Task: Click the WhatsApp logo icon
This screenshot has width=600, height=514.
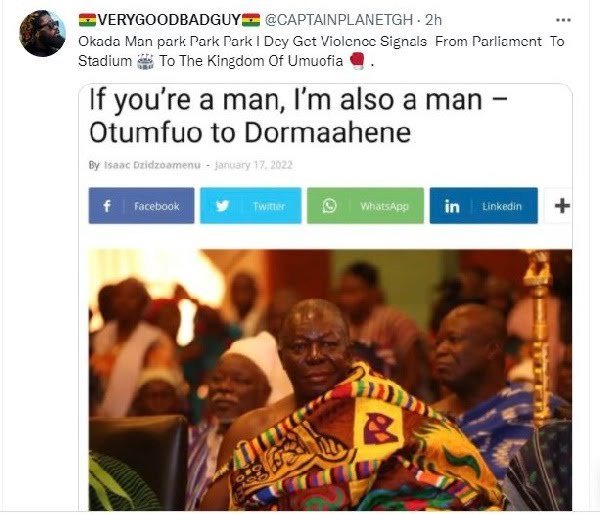Action: coord(329,206)
